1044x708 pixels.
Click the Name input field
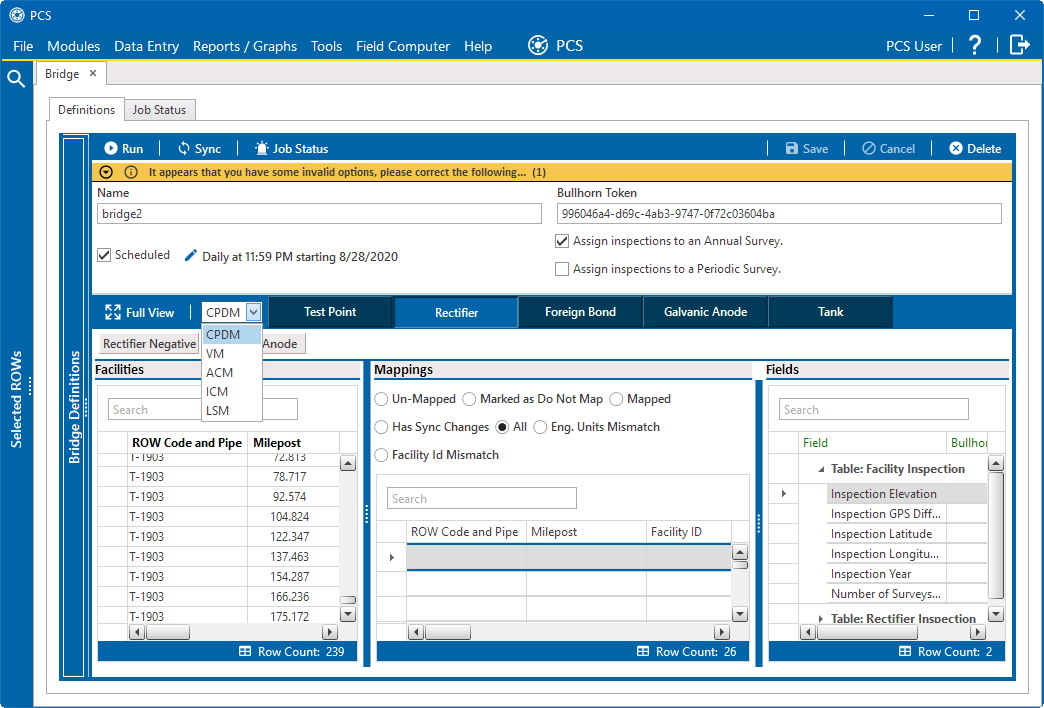(319, 214)
